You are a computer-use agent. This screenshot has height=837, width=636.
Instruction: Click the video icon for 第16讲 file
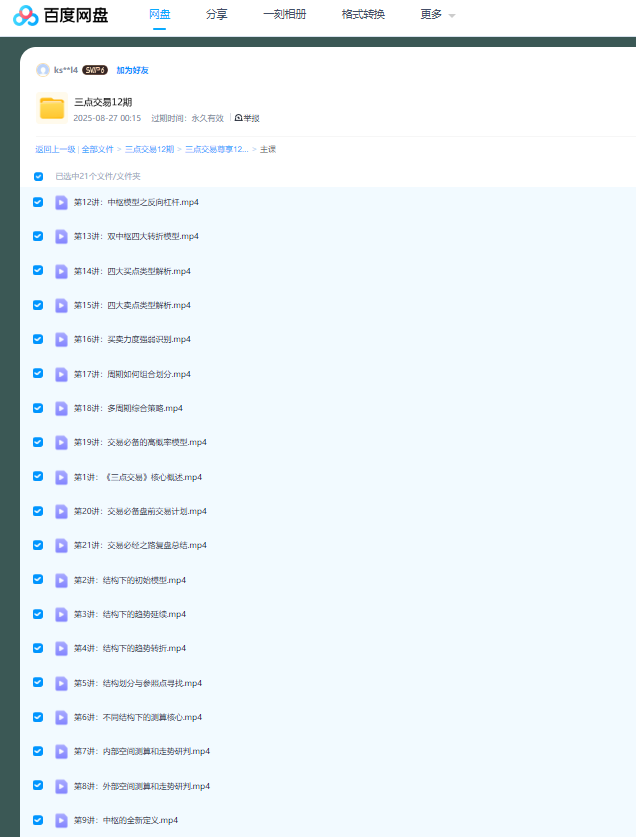click(x=61, y=339)
